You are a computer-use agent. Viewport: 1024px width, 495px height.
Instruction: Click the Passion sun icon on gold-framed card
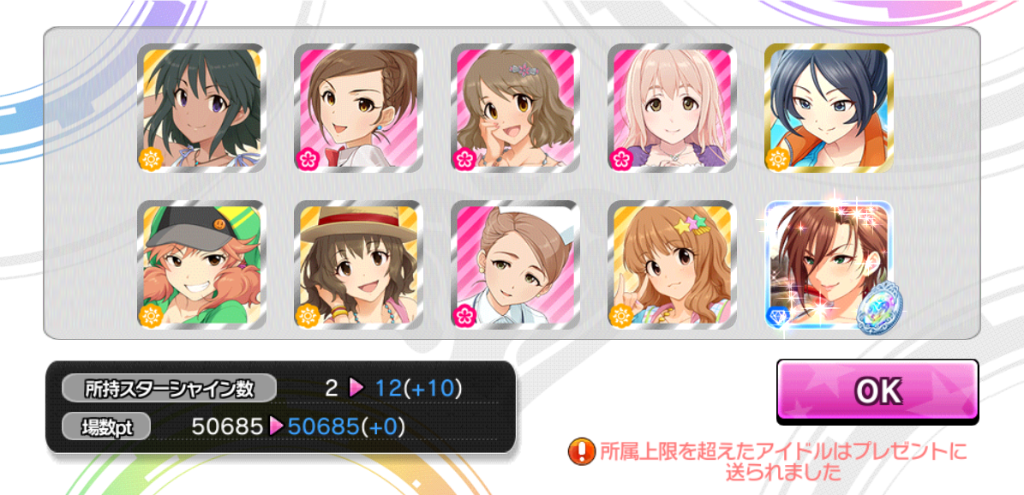click(777, 159)
